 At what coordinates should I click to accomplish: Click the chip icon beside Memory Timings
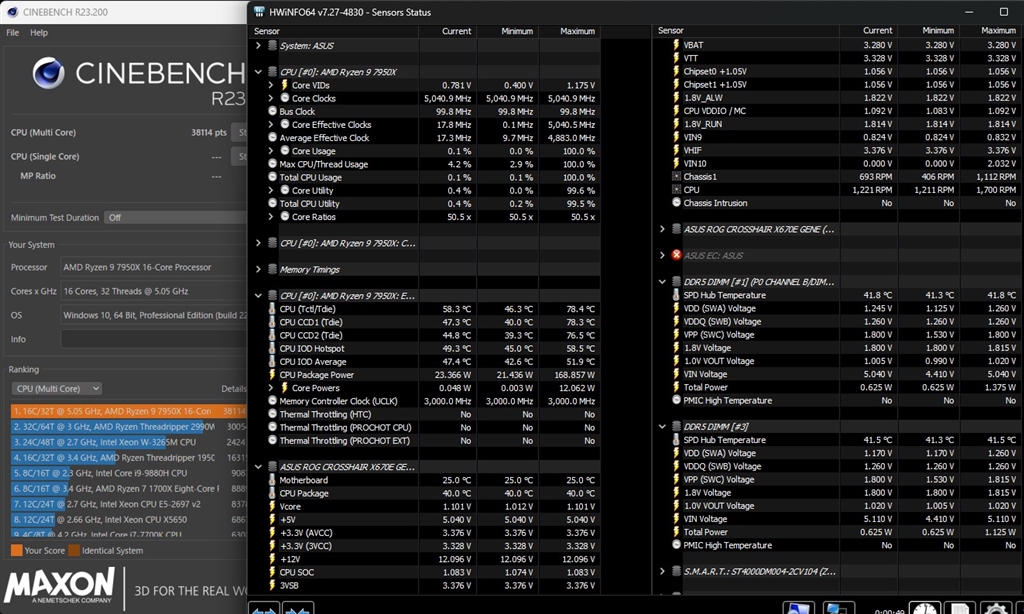272,269
